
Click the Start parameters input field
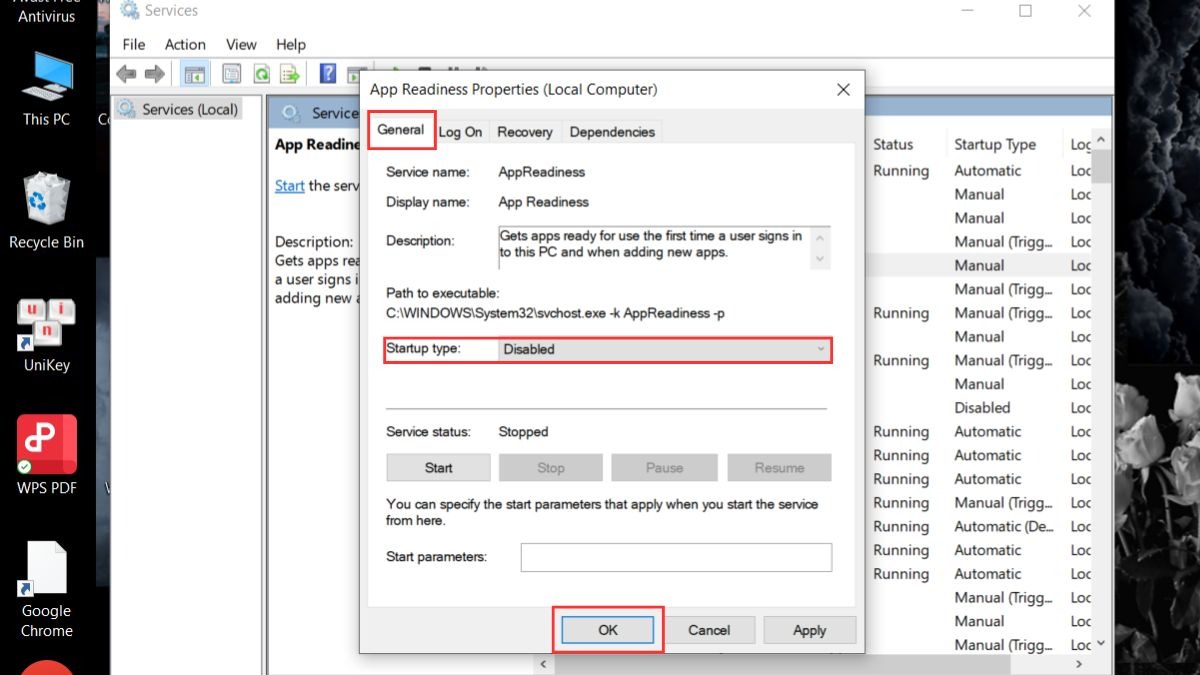point(676,557)
